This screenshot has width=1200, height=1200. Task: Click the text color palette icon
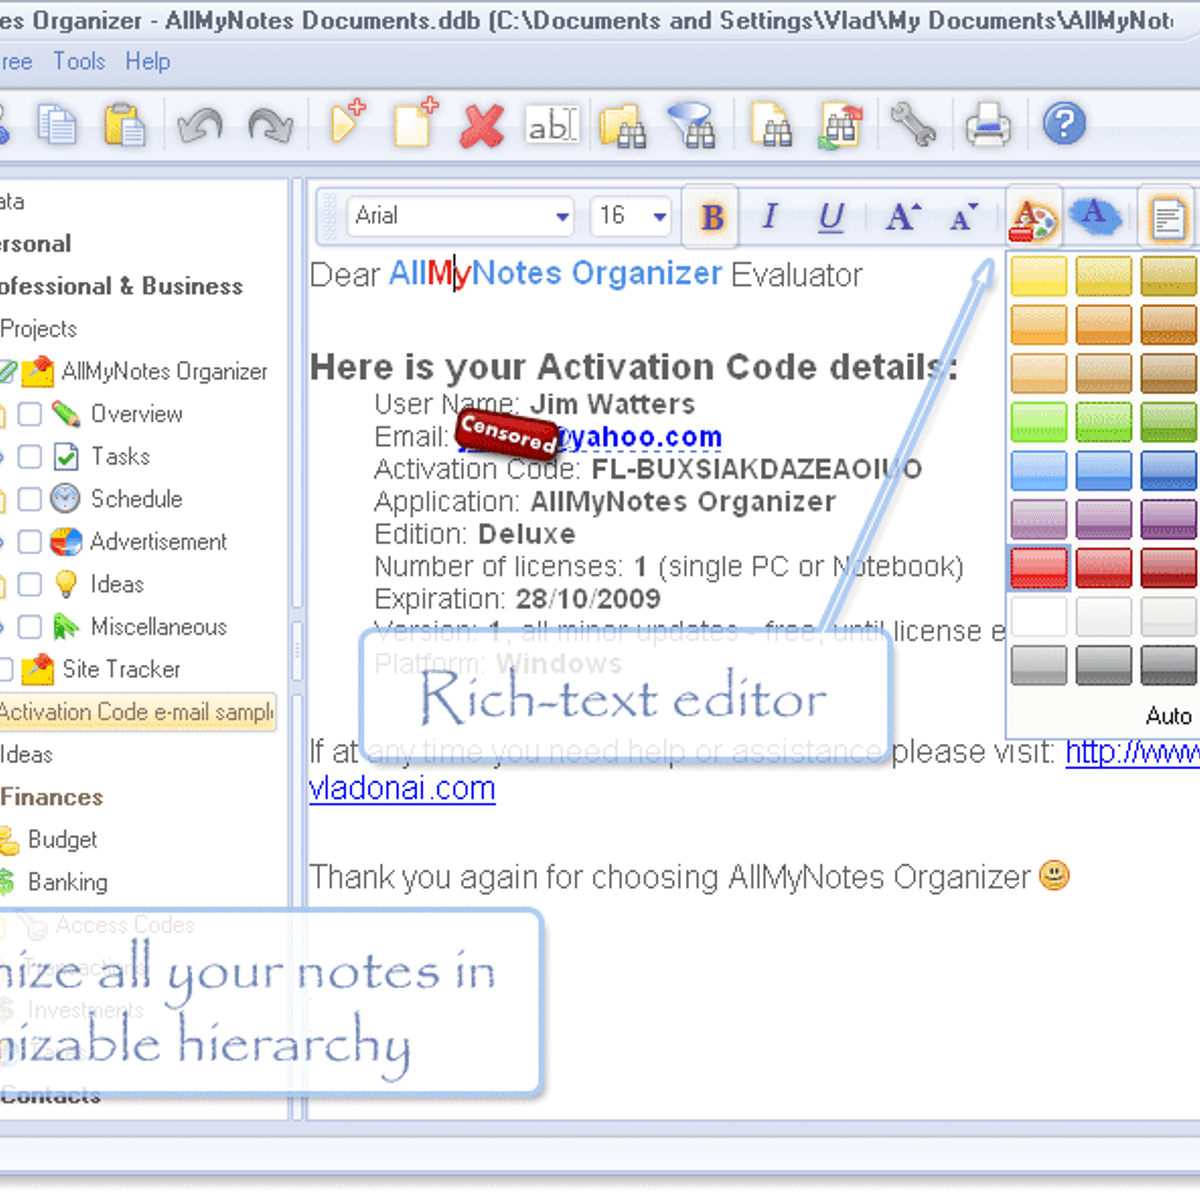pyautogui.click(x=1033, y=217)
